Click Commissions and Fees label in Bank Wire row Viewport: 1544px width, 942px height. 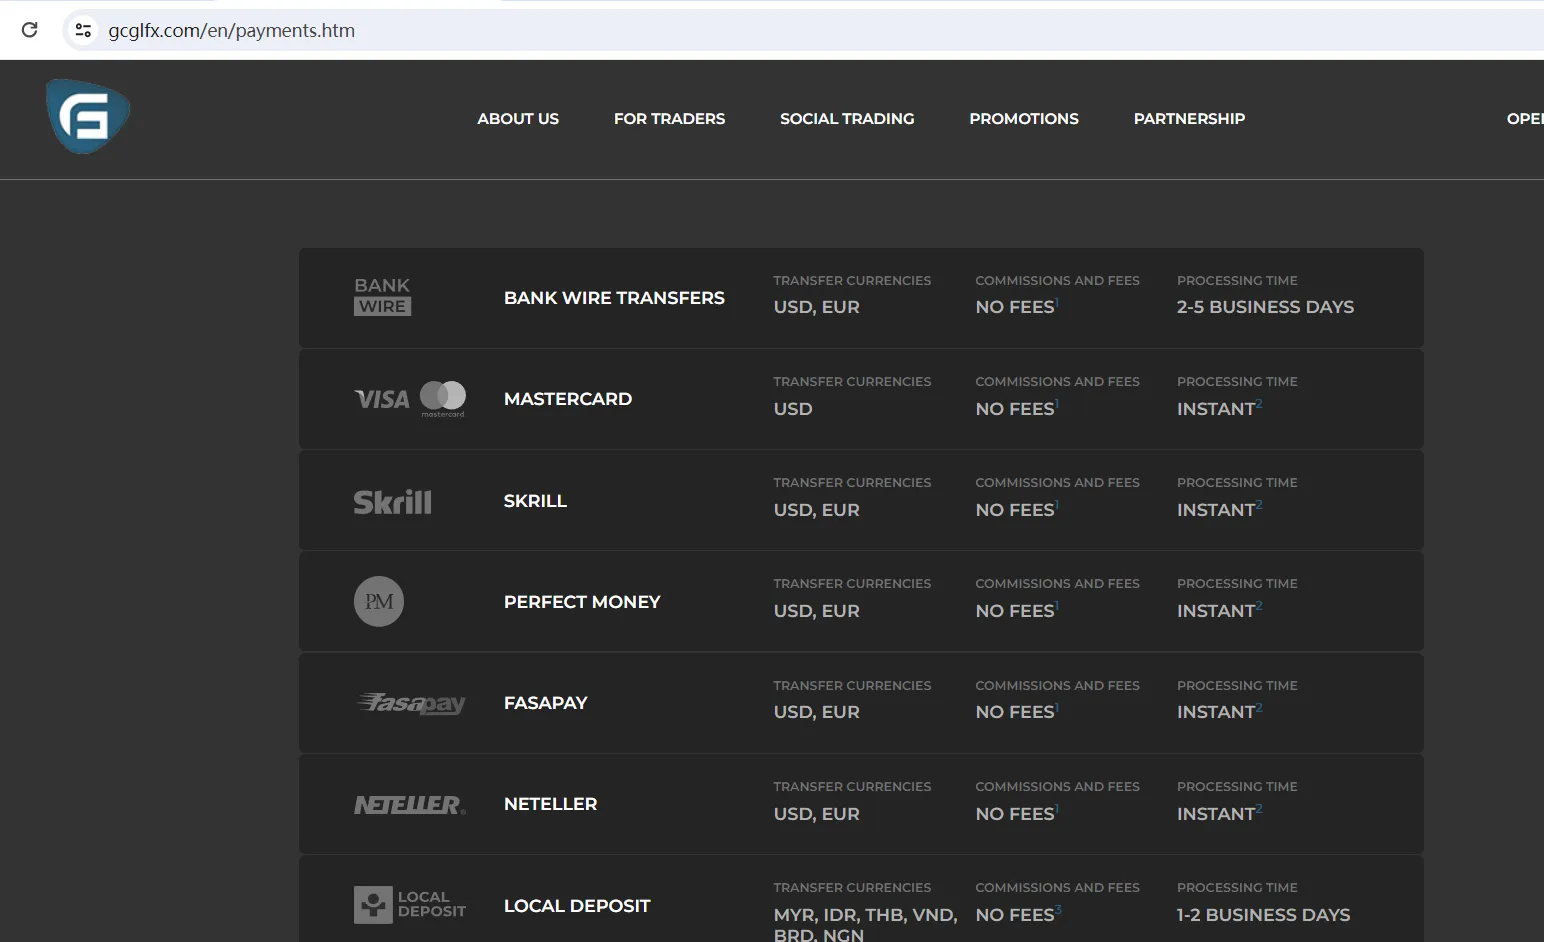click(x=1057, y=281)
